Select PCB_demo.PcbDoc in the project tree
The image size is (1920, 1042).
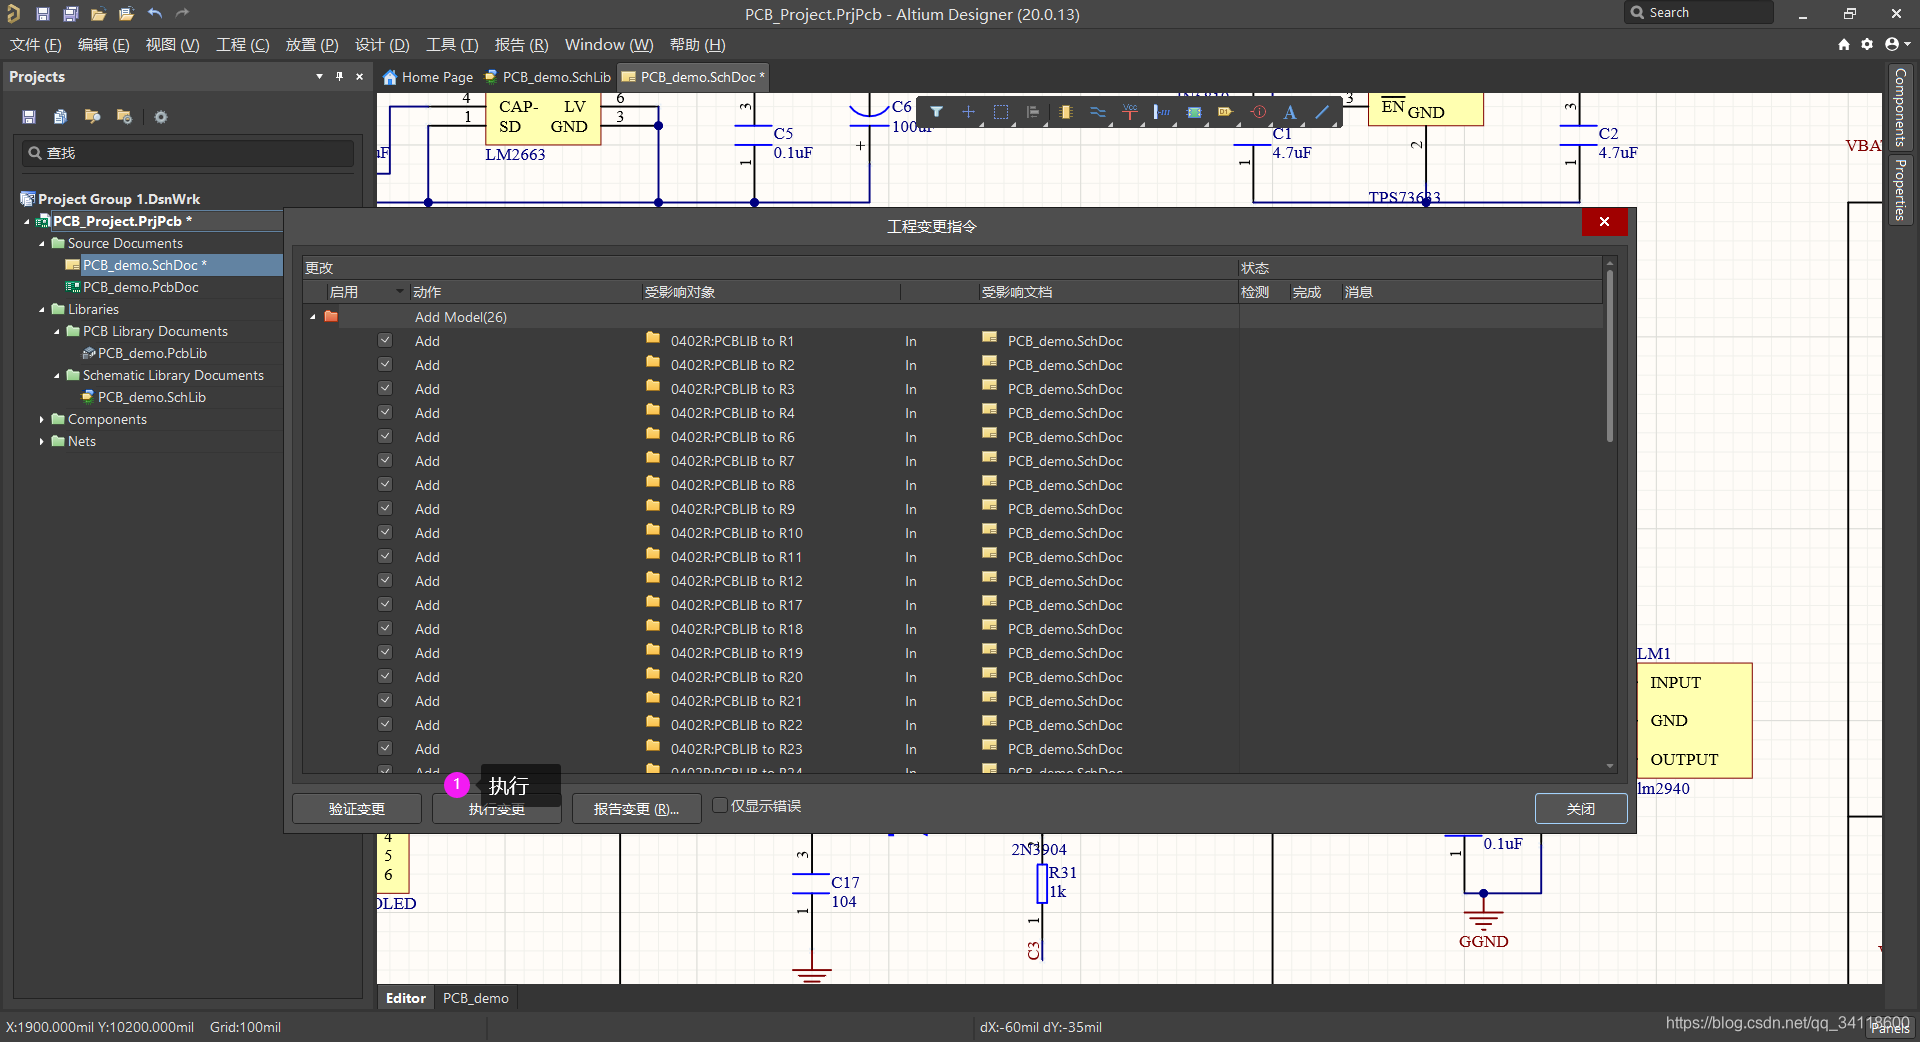click(x=140, y=288)
